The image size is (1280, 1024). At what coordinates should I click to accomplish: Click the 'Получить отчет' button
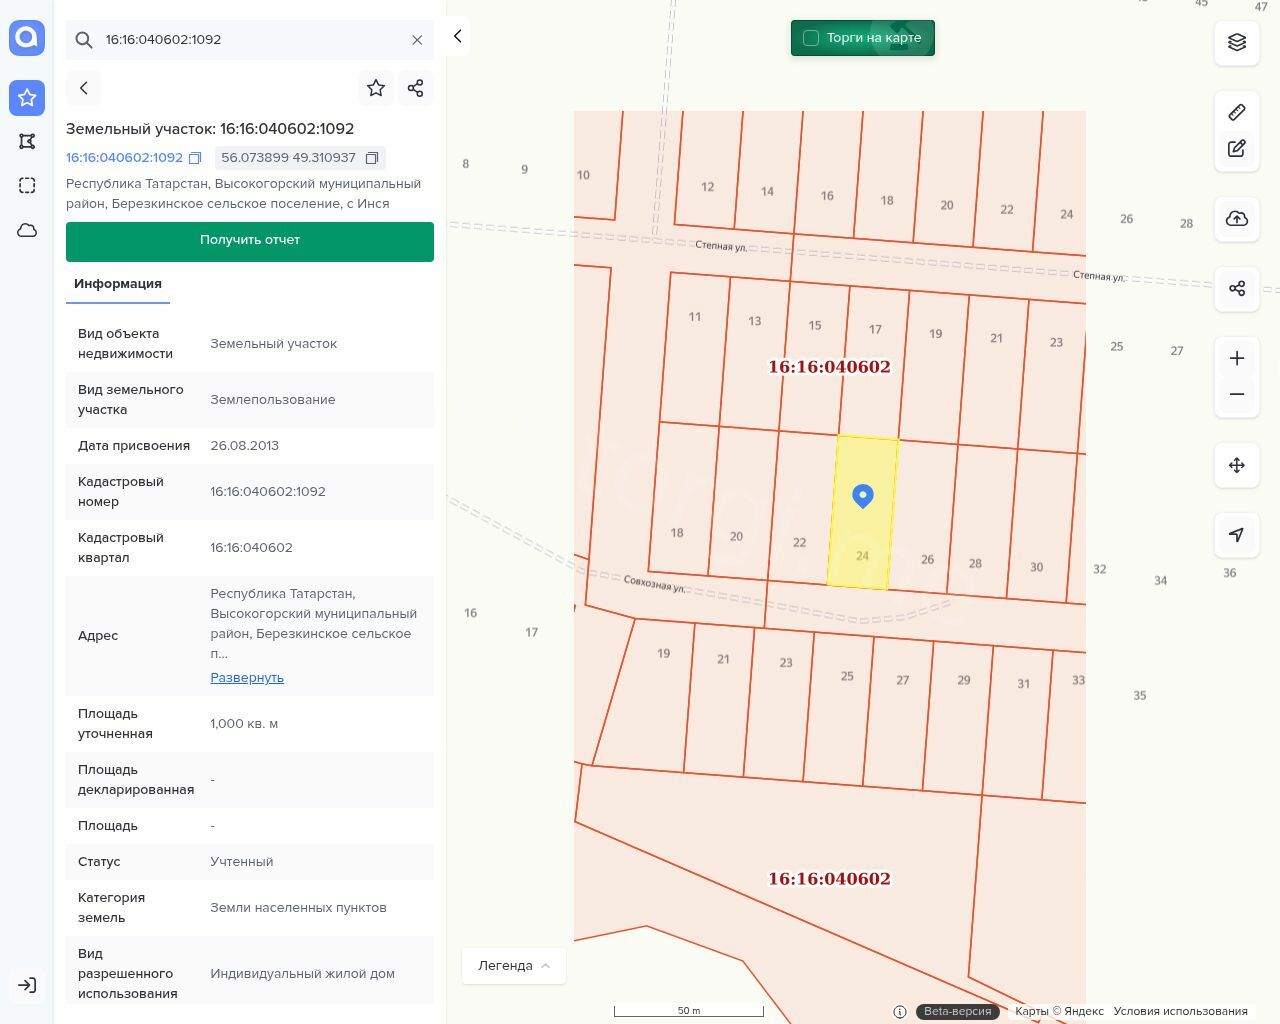pyautogui.click(x=250, y=241)
